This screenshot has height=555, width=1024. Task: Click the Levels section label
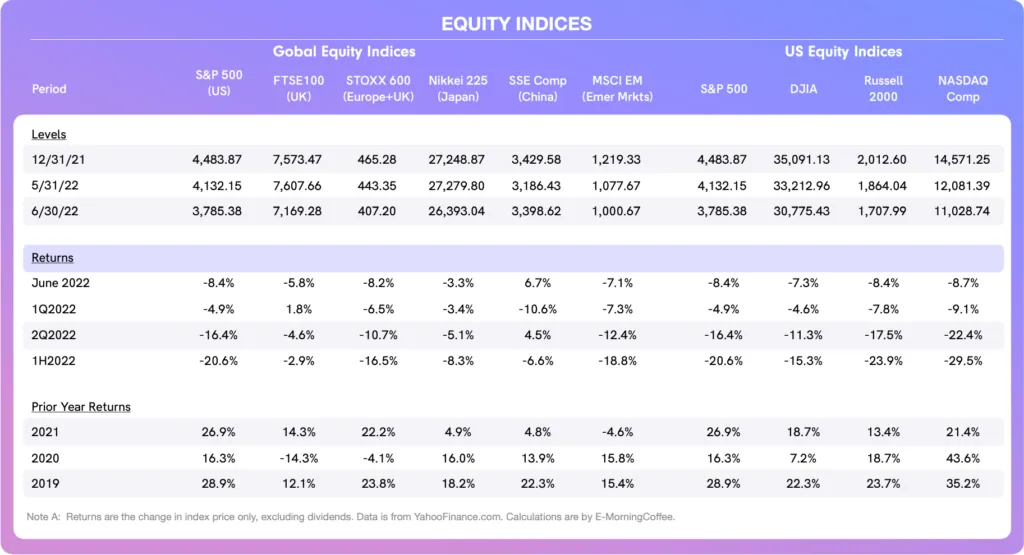point(48,135)
